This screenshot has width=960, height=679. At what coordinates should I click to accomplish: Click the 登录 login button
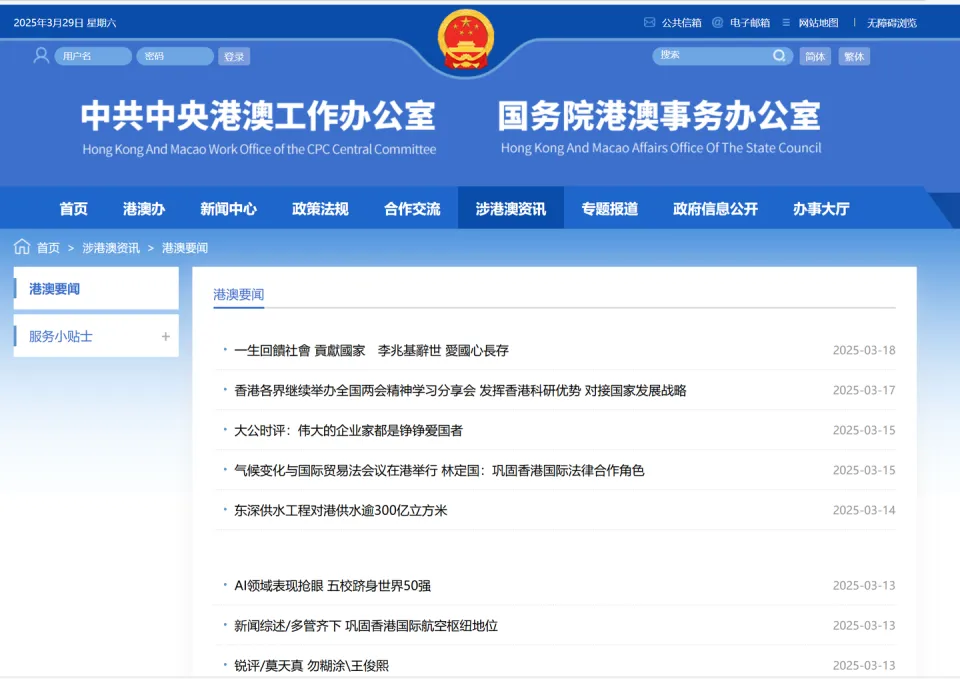(234, 57)
